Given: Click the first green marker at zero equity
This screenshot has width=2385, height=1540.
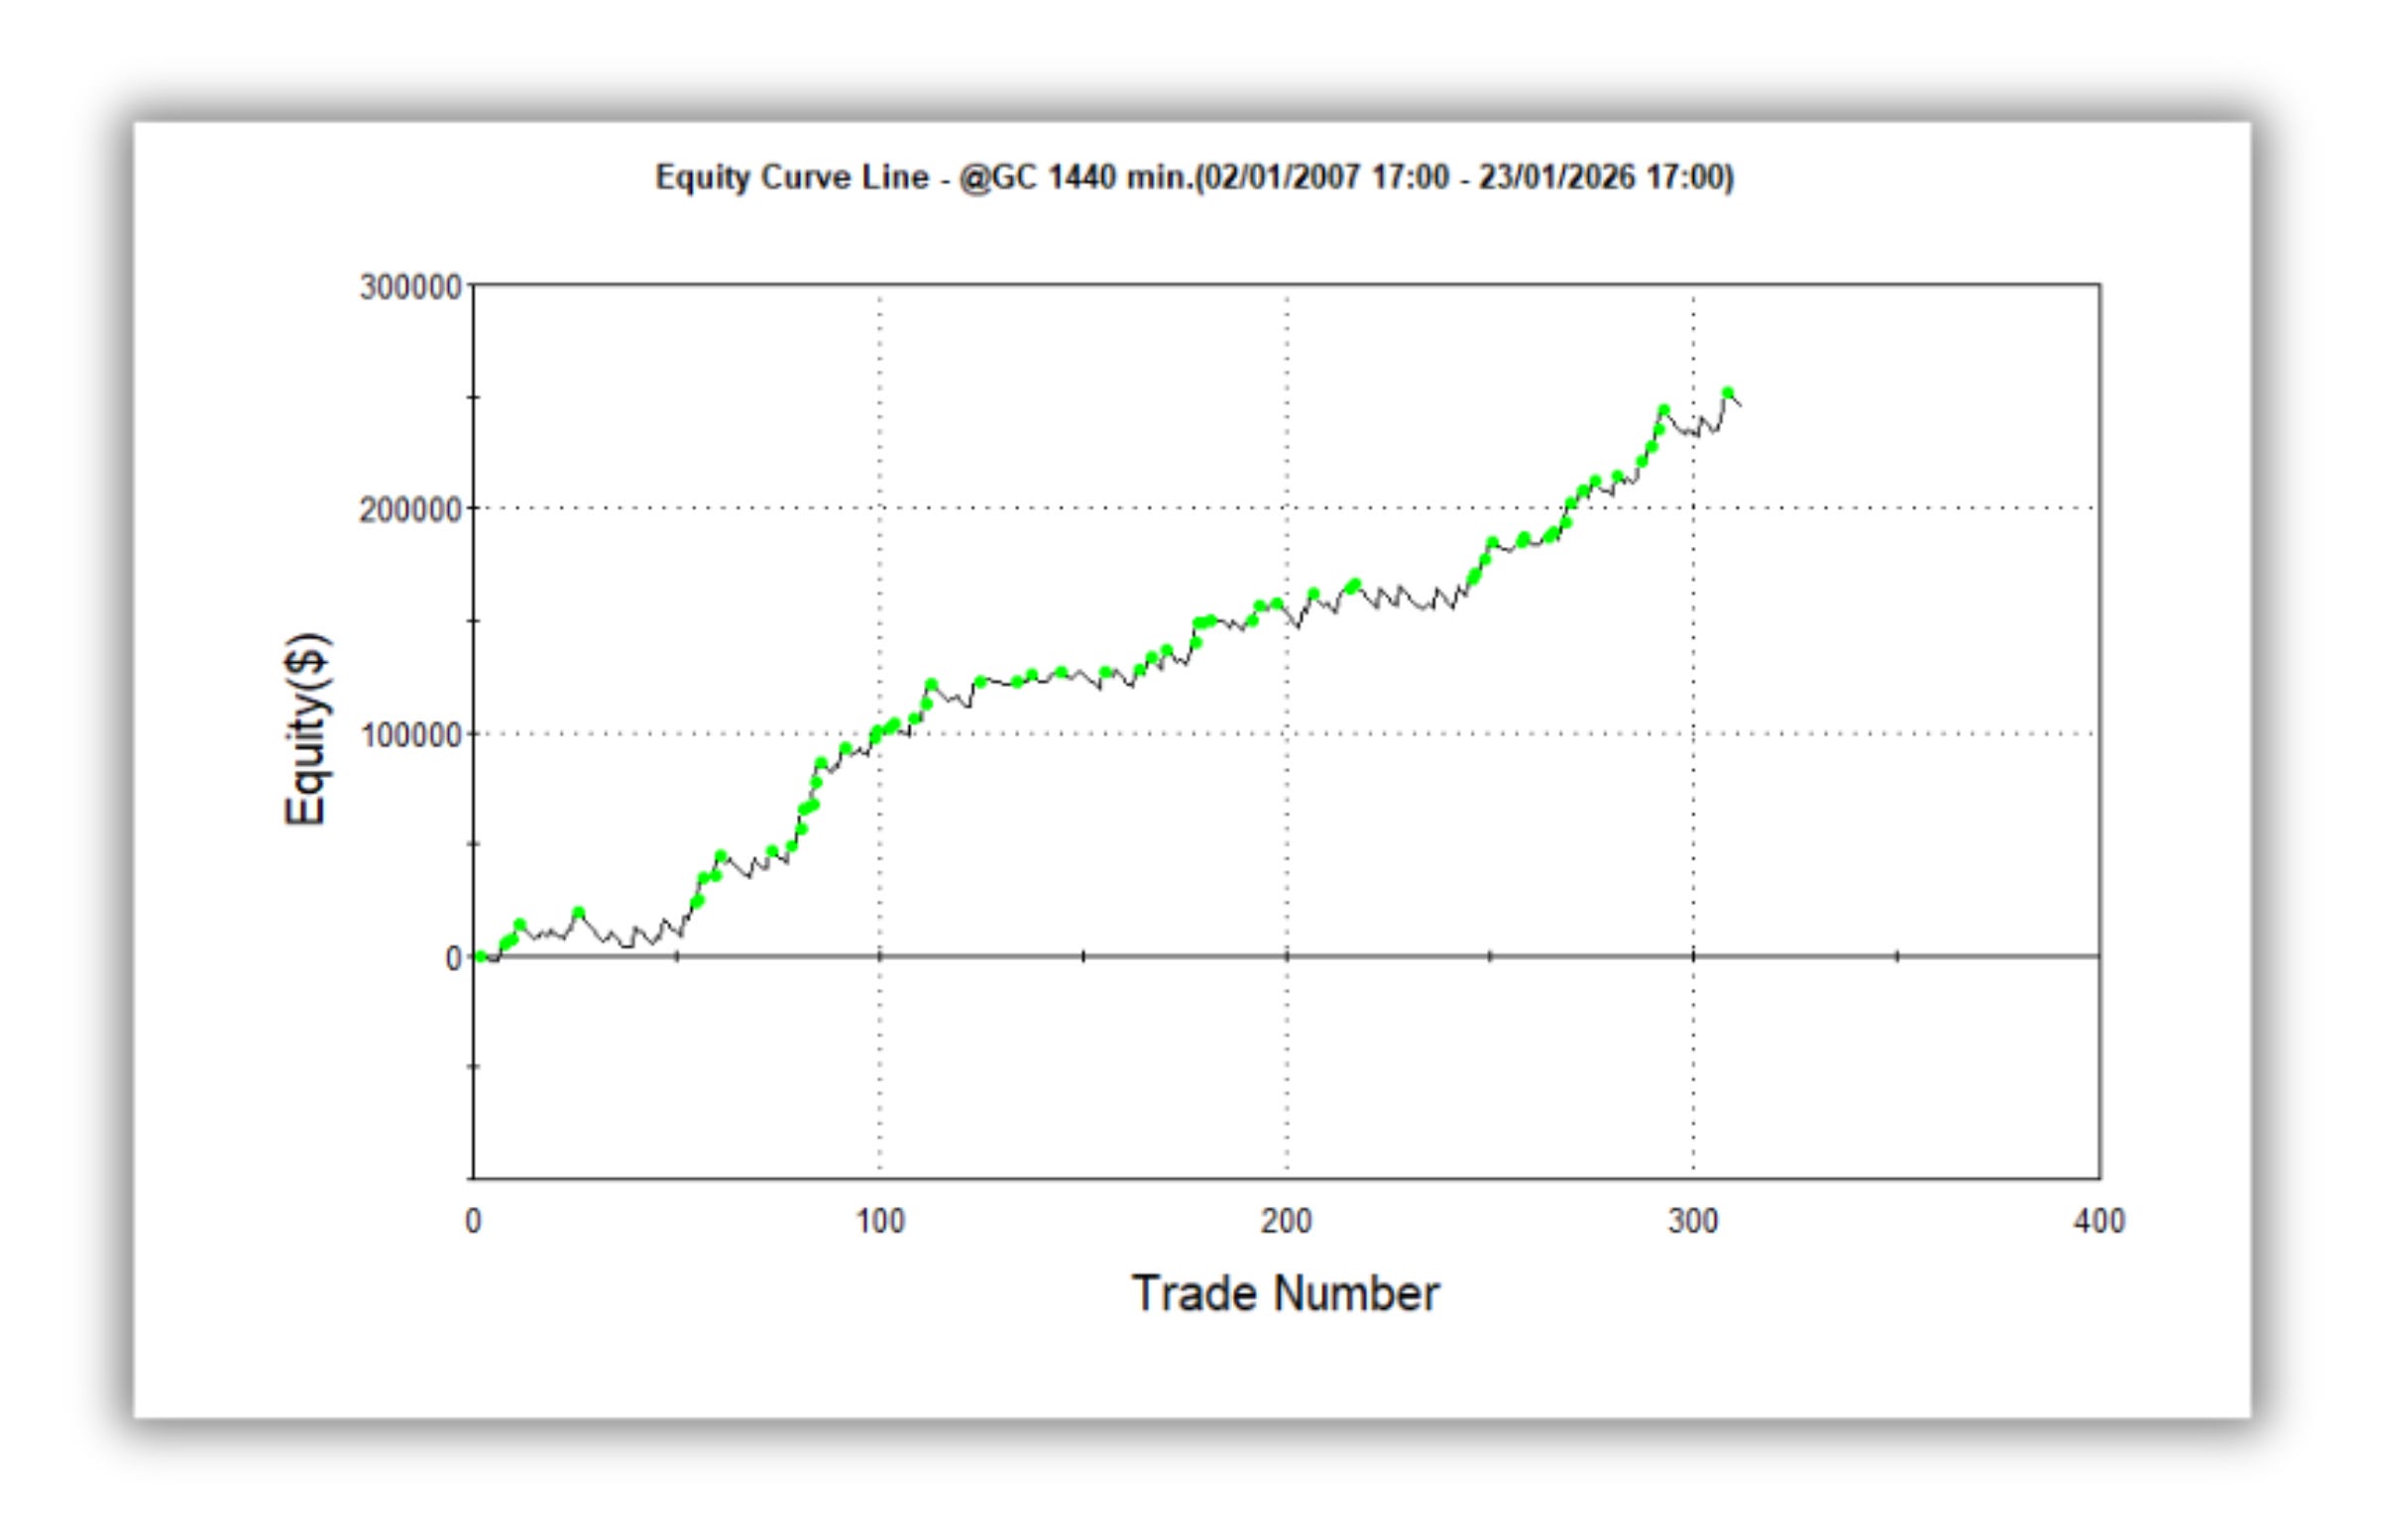Looking at the screenshot, I should [x=481, y=957].
